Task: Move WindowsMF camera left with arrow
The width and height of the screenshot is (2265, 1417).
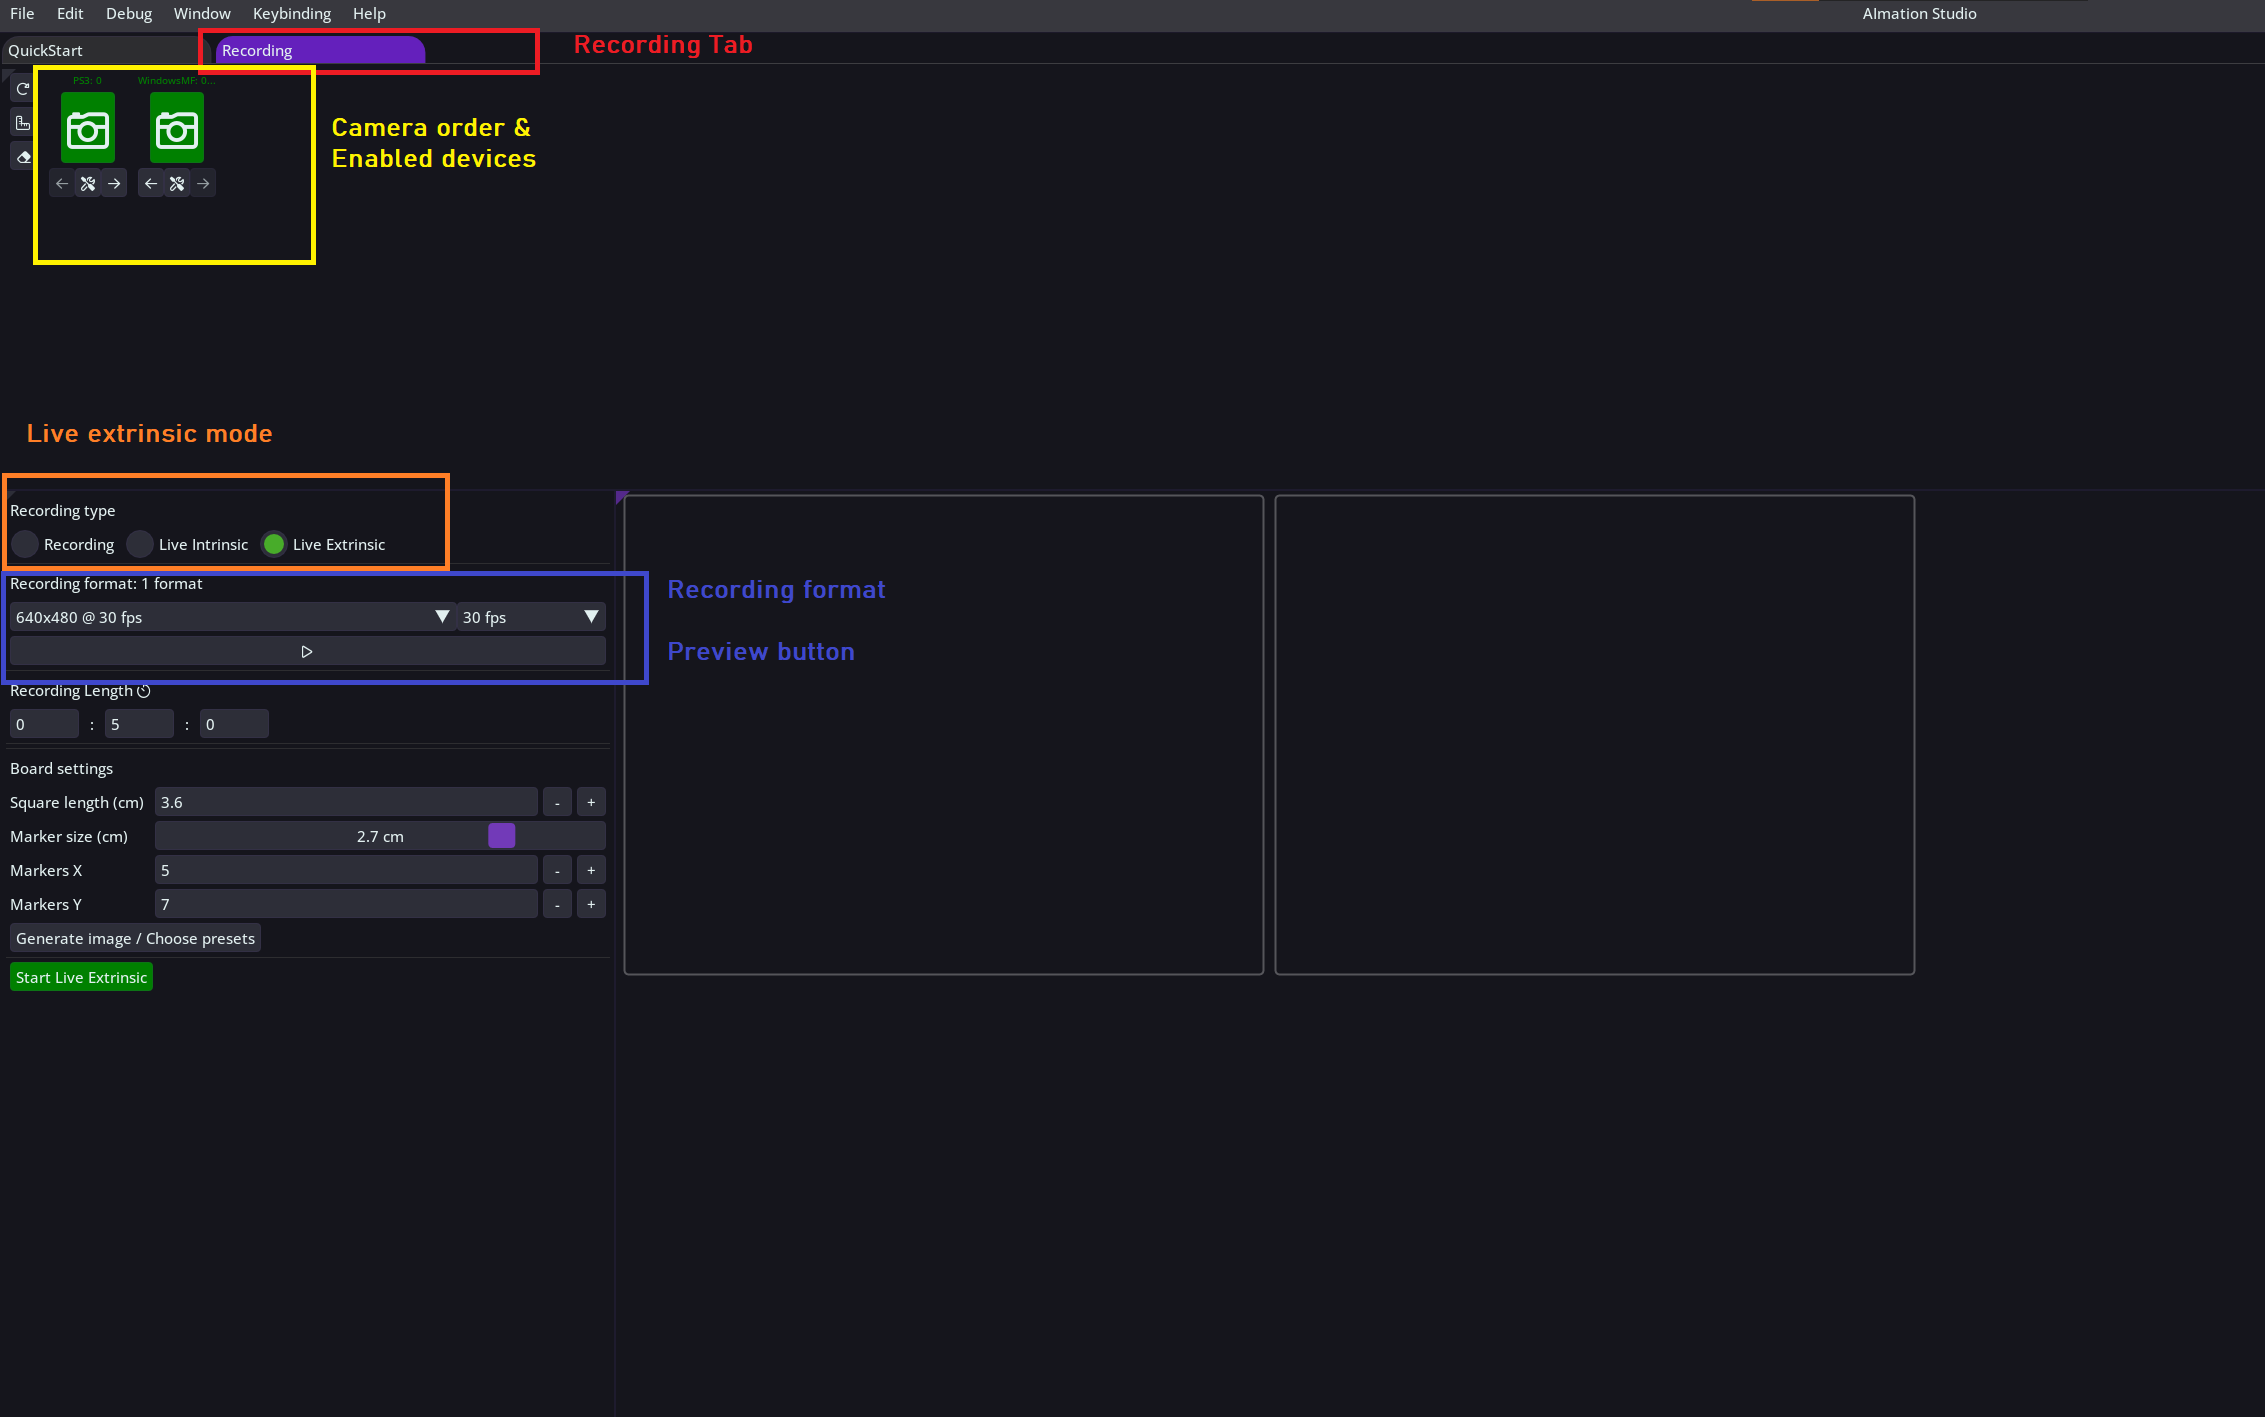Action: [151, 184]
